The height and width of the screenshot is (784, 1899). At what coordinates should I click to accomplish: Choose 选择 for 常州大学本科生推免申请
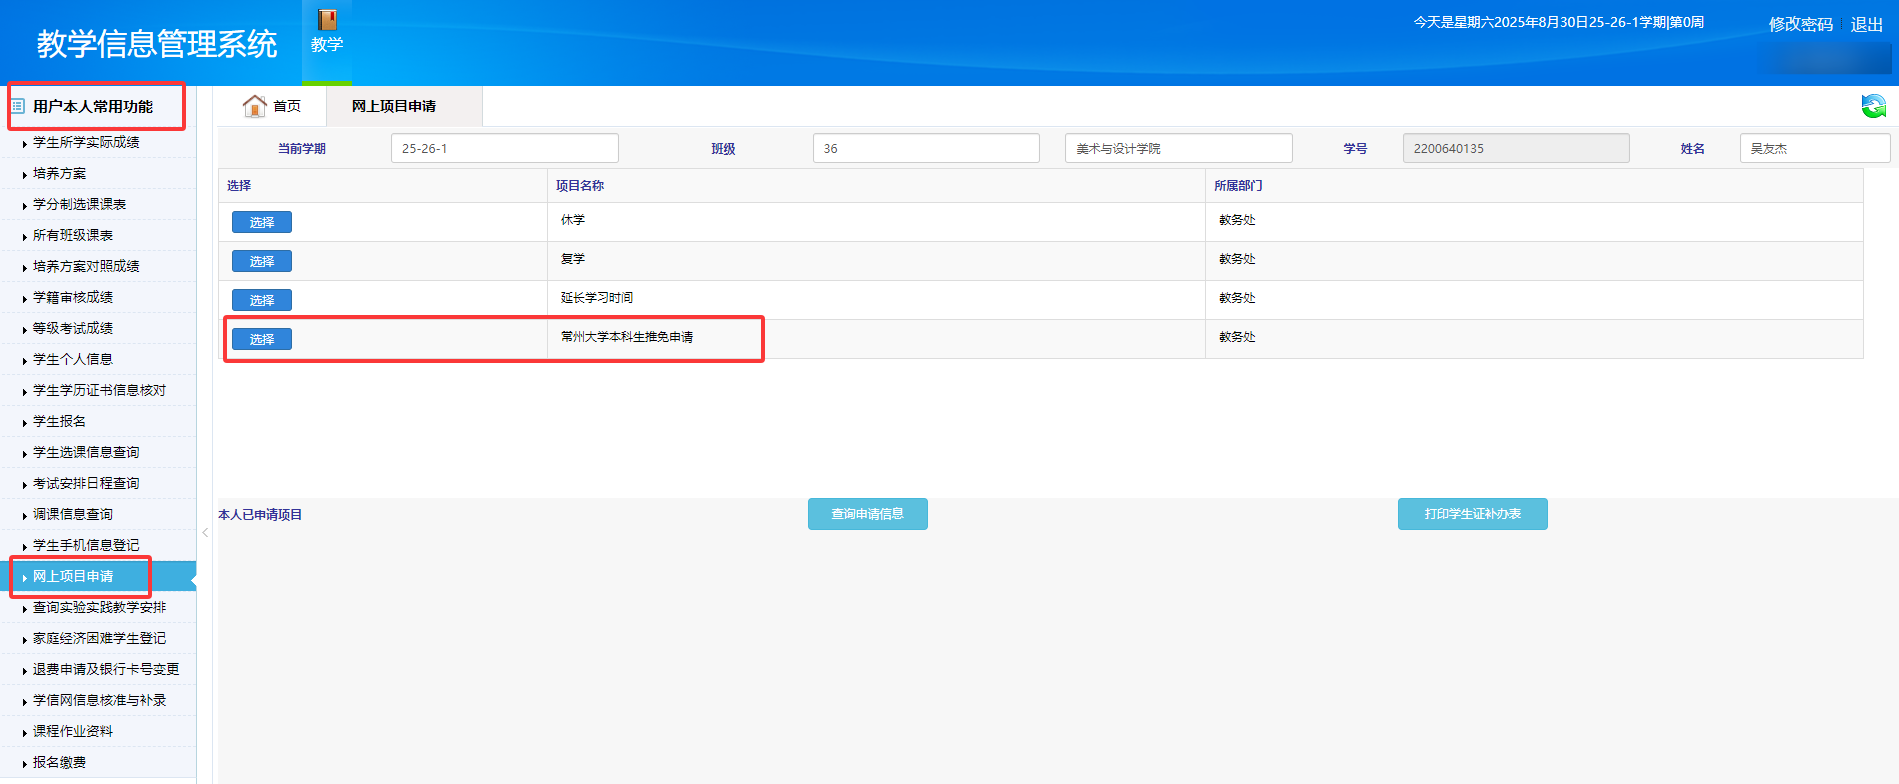(262, 339)
